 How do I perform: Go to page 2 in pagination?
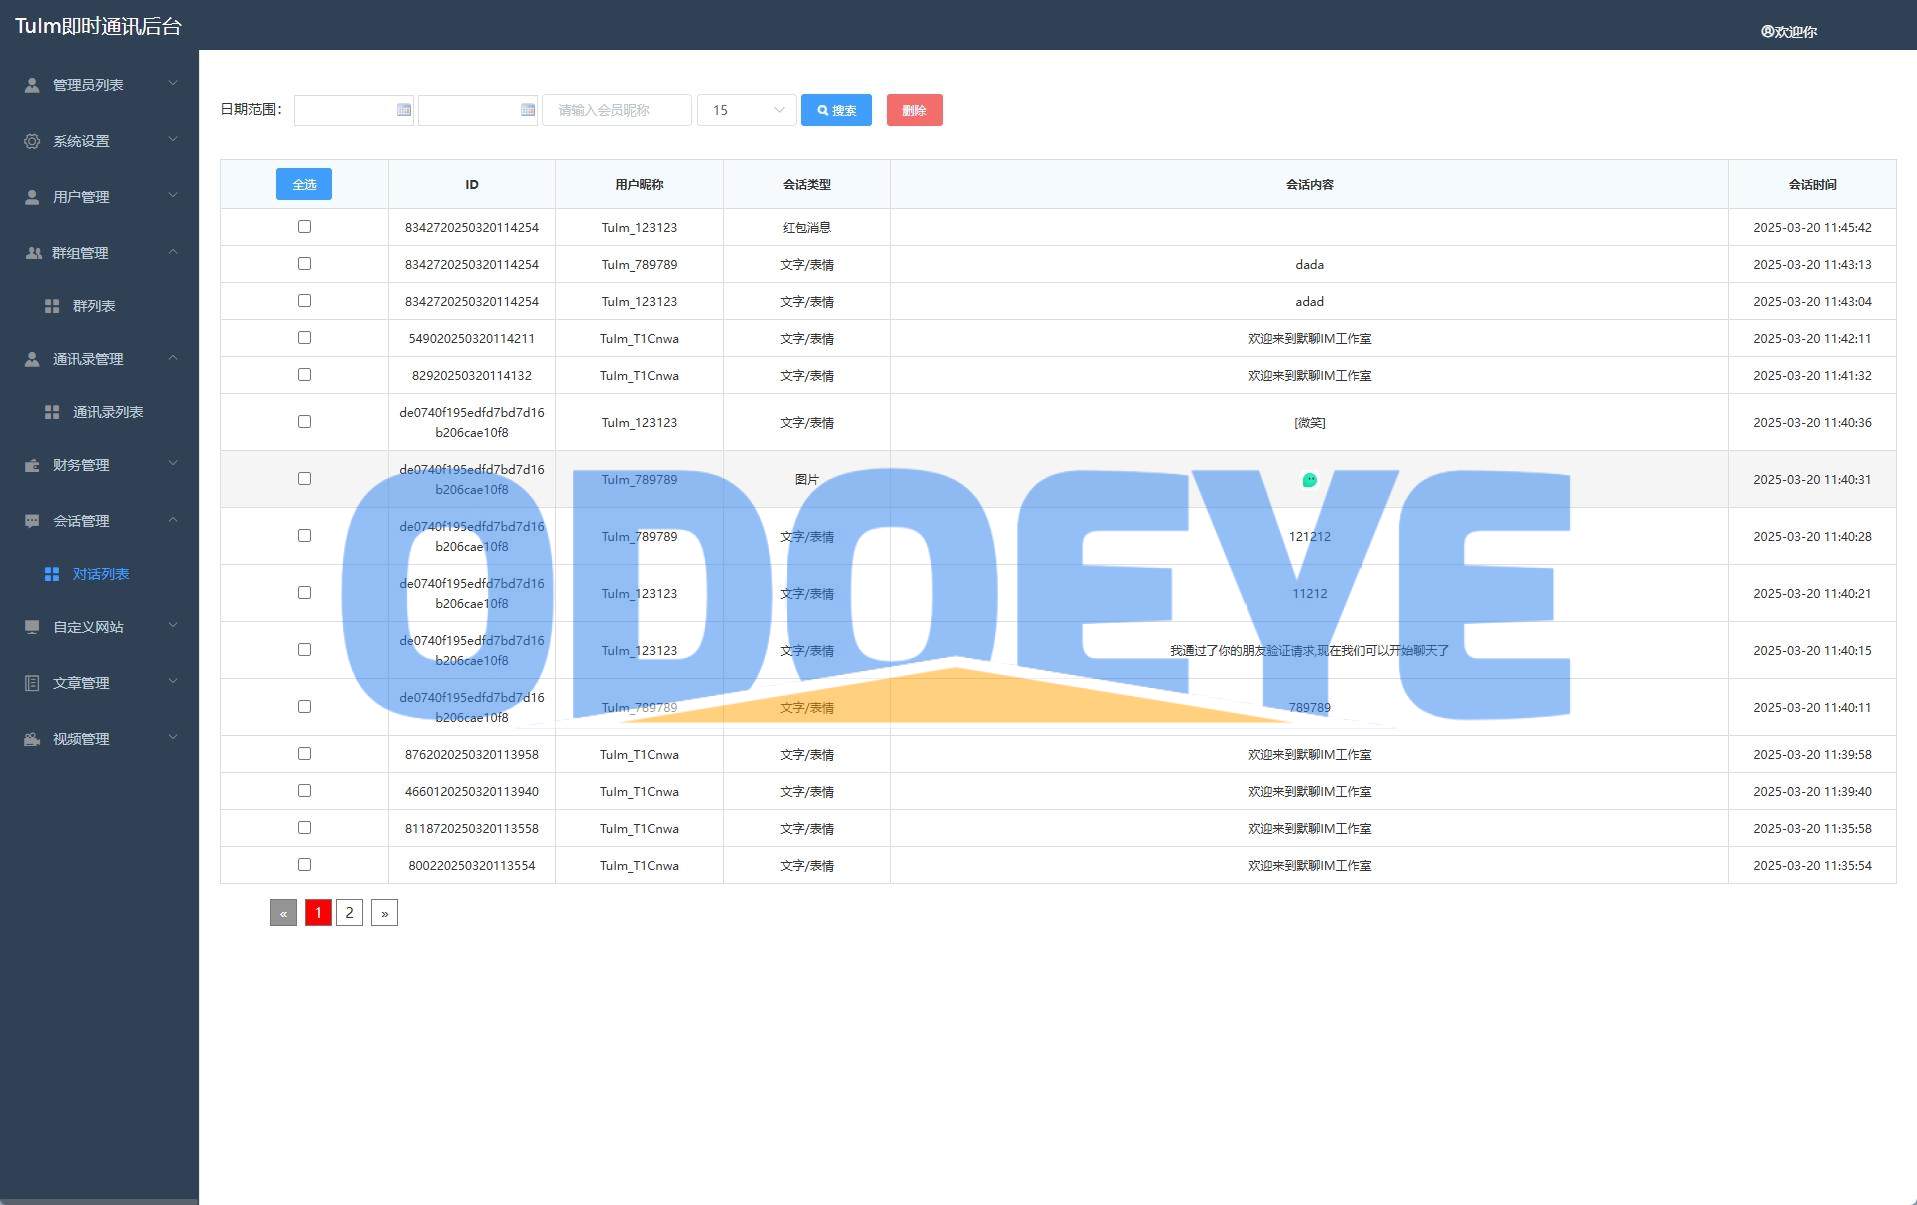(349, 913)
